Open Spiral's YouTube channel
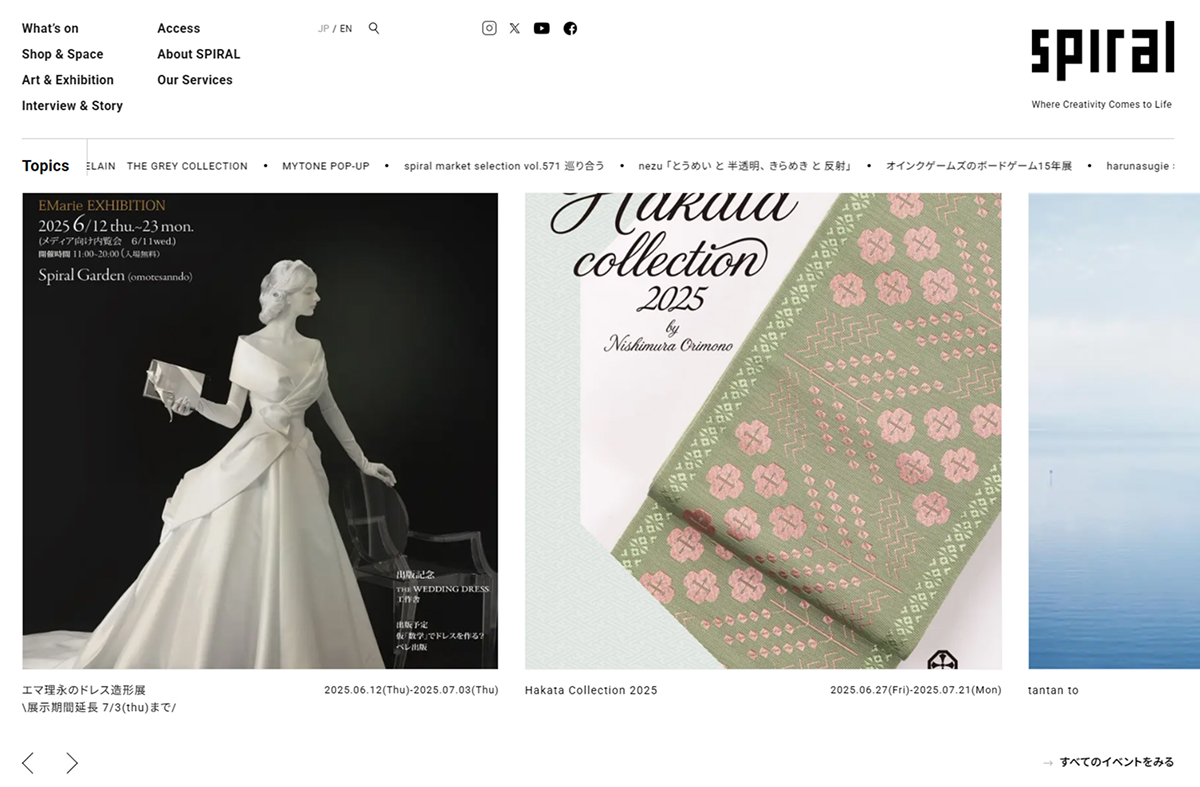The height and width of the screenshot is (787, 1200). pos(541,28)
